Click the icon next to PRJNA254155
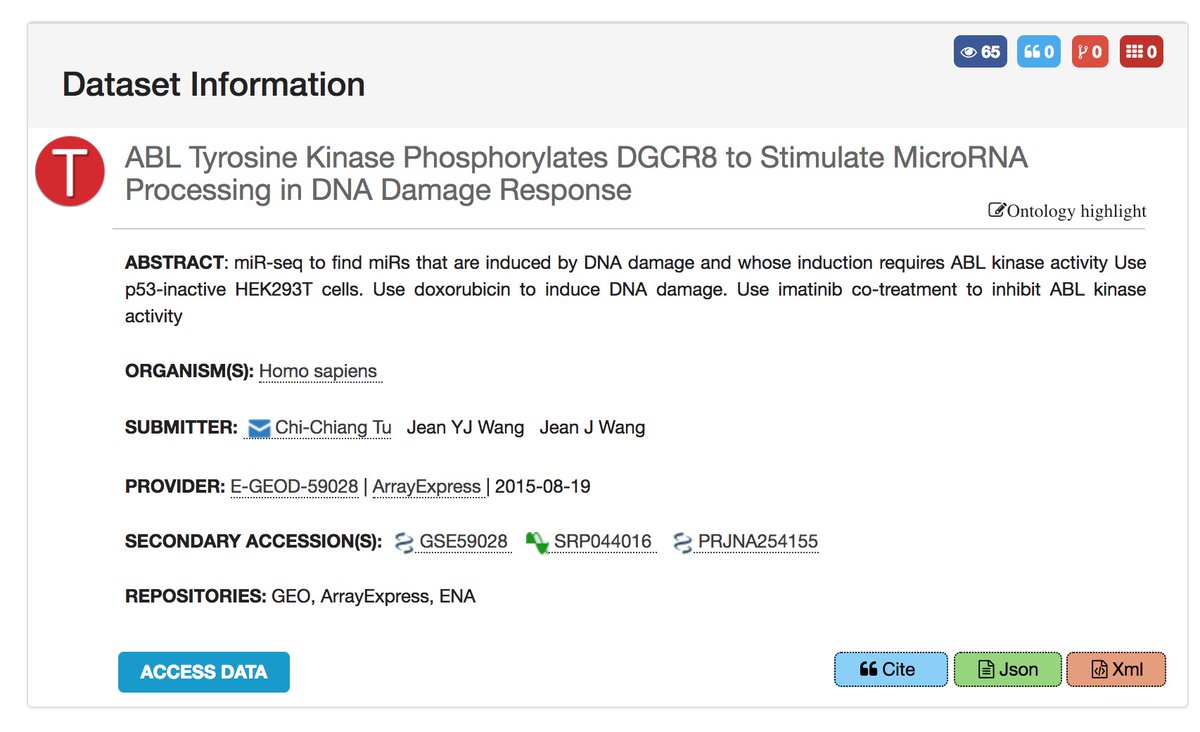Screen dimensions: 1200x732 [x=683, y=543]
